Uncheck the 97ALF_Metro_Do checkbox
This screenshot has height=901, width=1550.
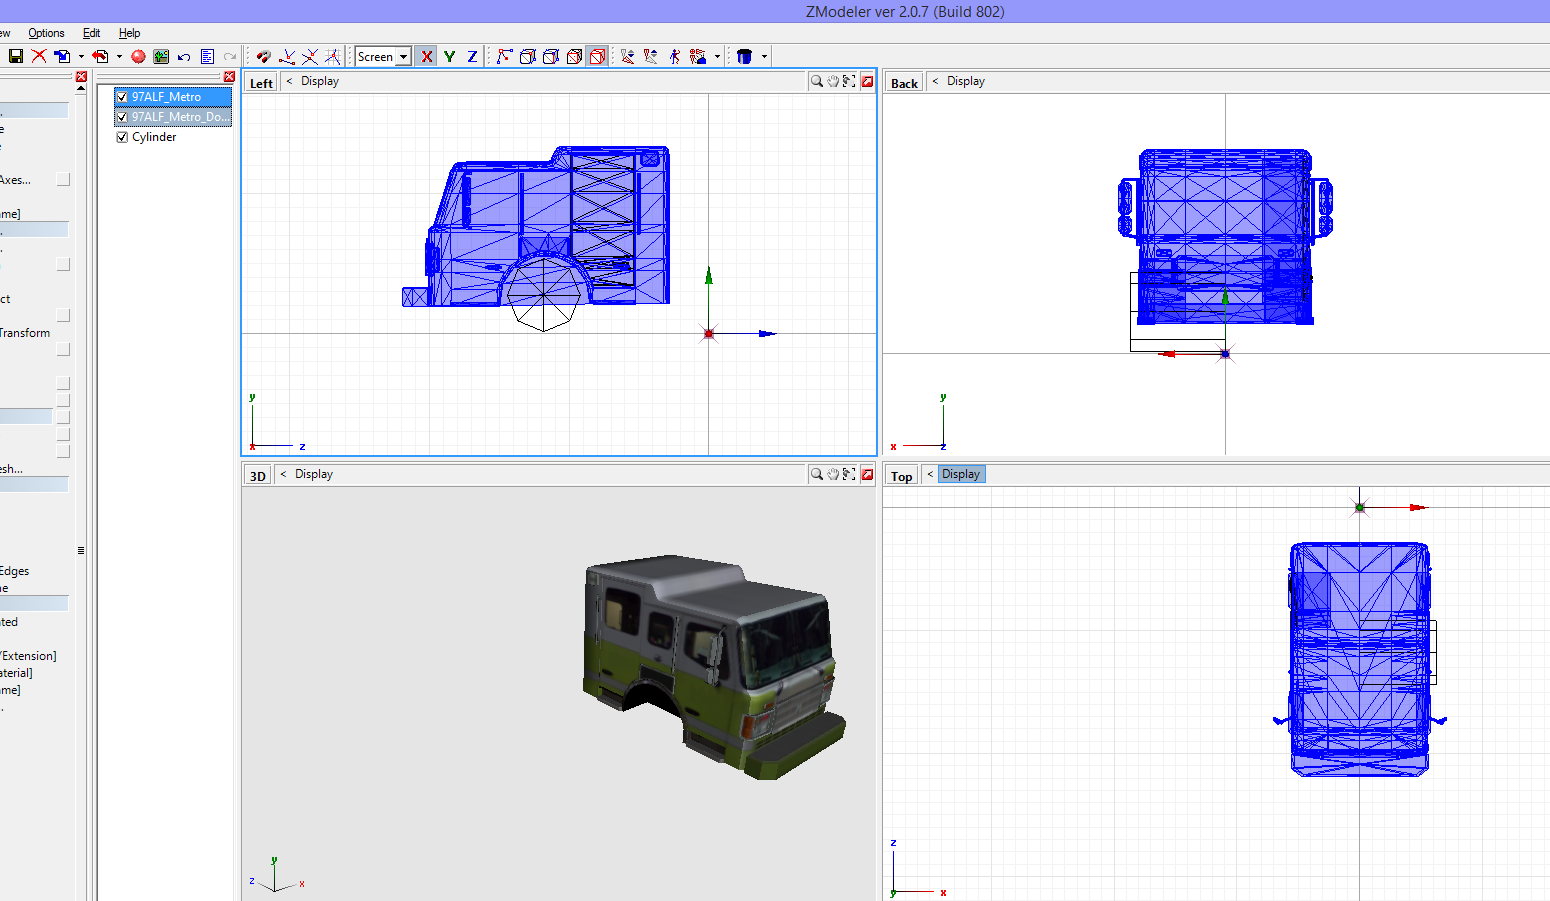click(x=121, y=116)
